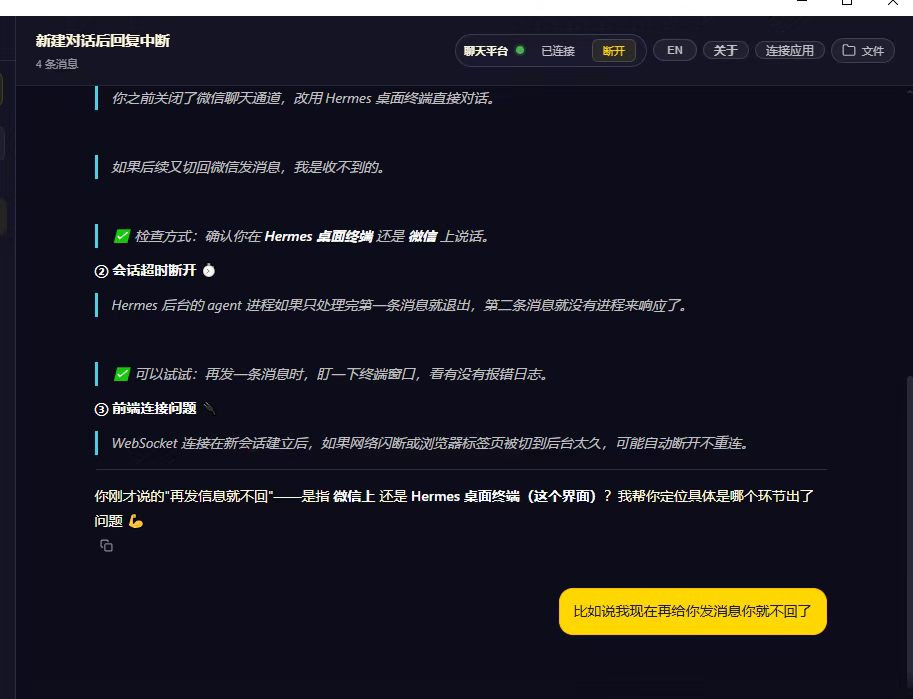Close the application window

(x=892, y=2)
